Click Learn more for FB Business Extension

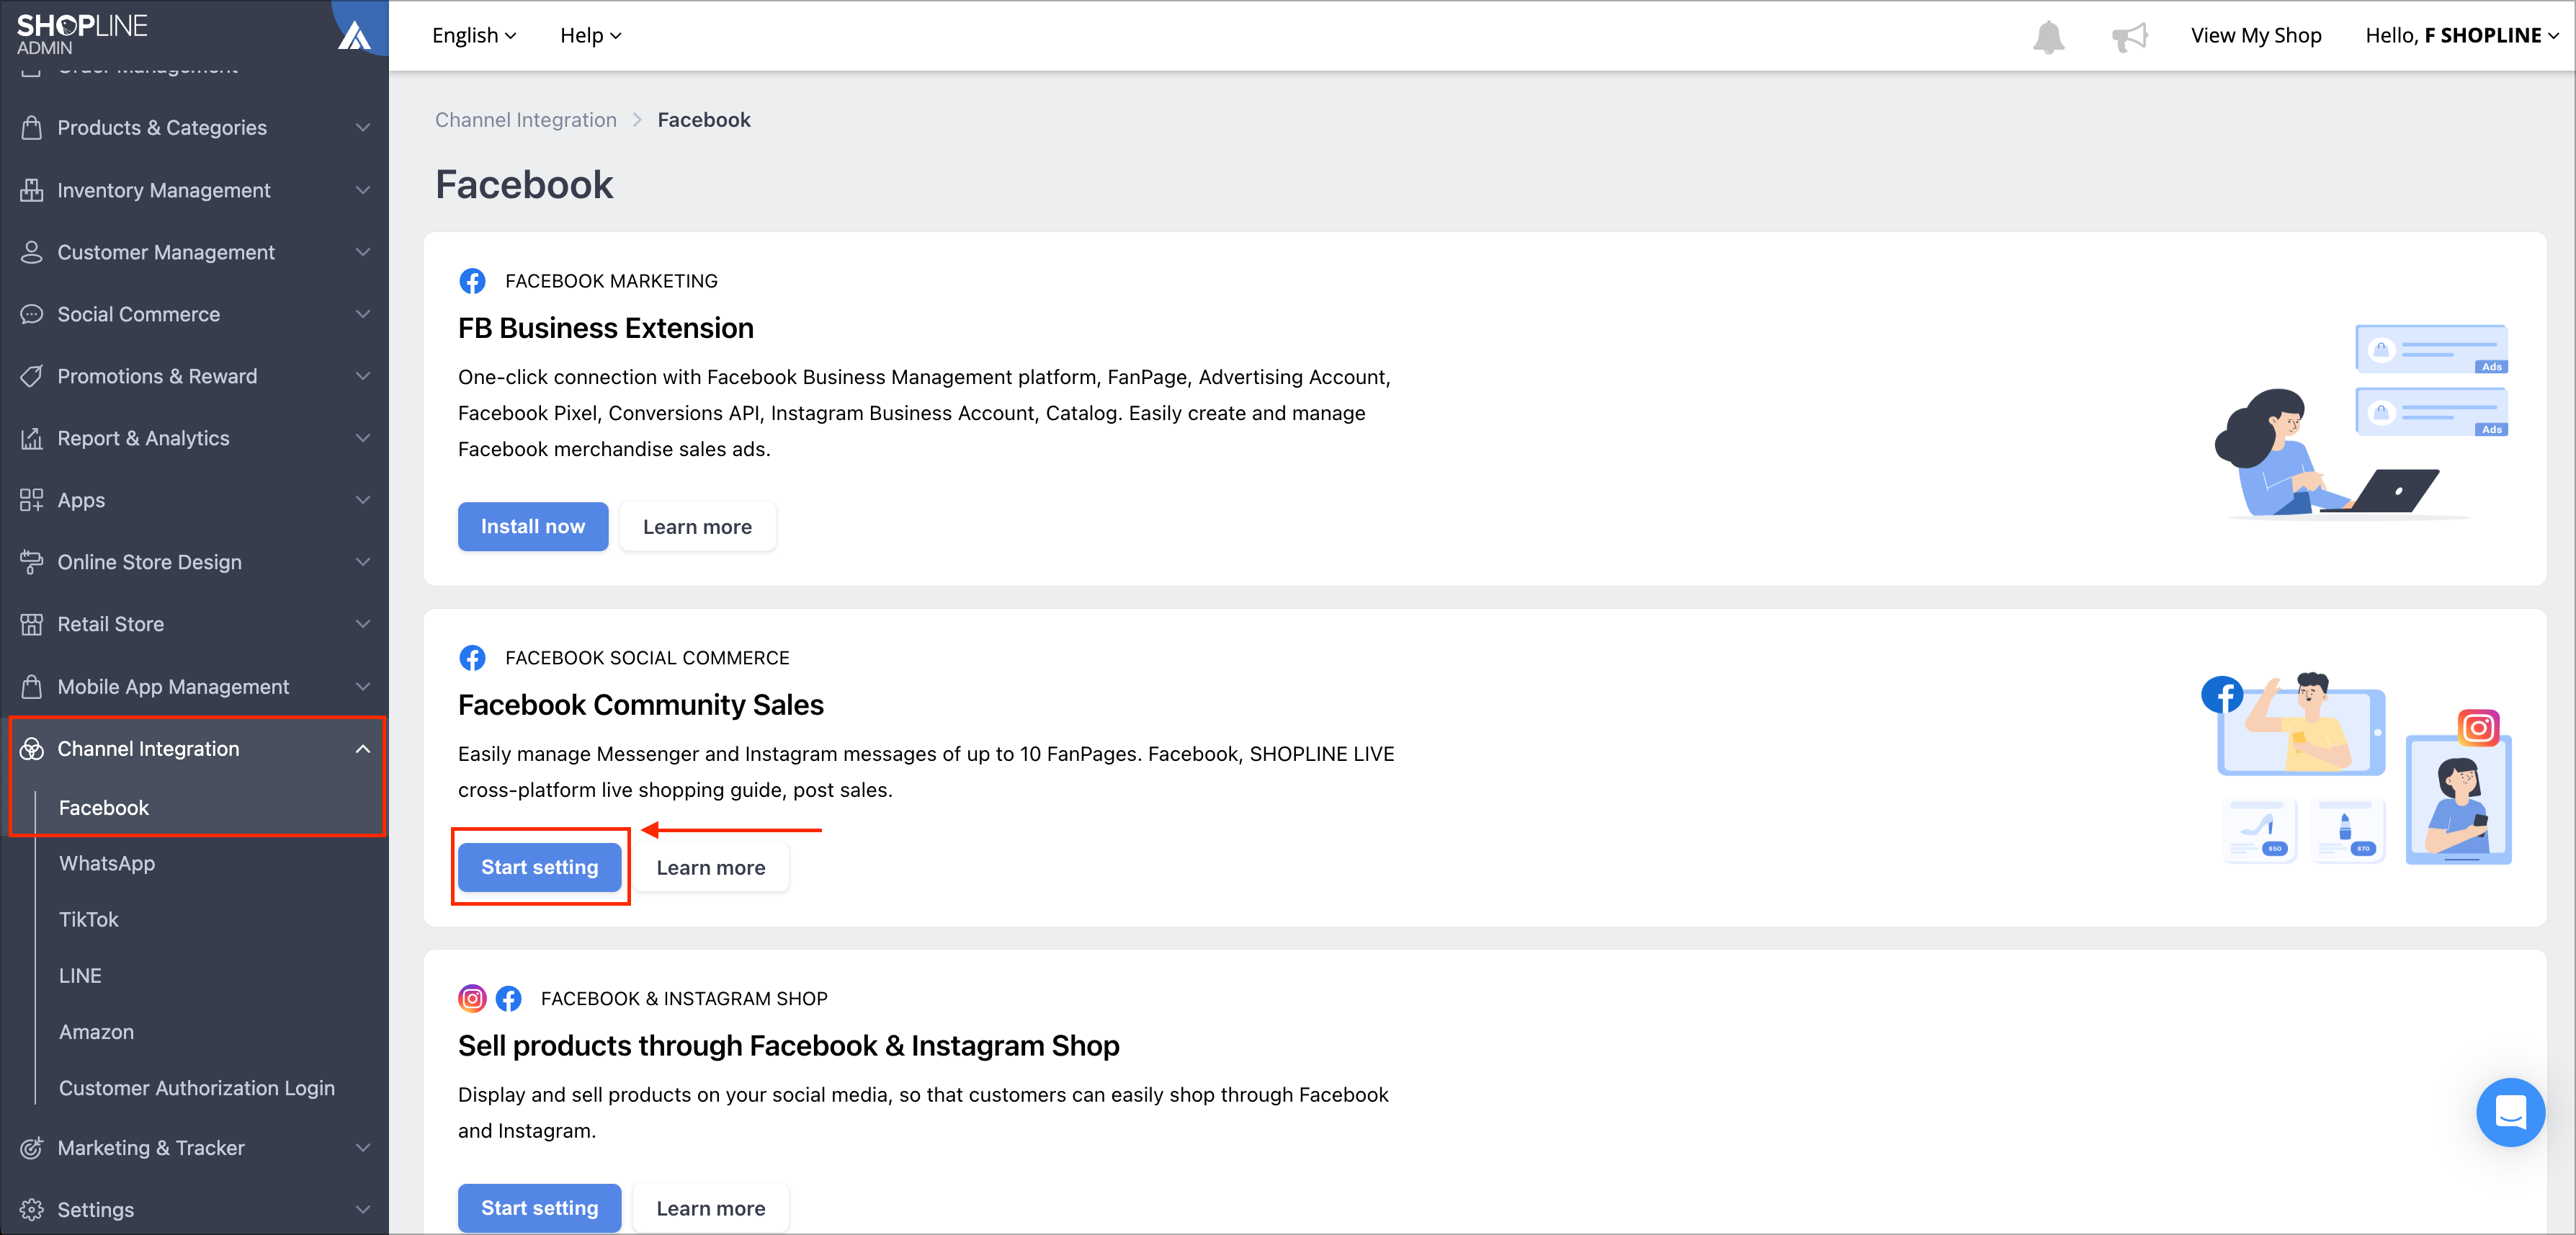point(697,527)
